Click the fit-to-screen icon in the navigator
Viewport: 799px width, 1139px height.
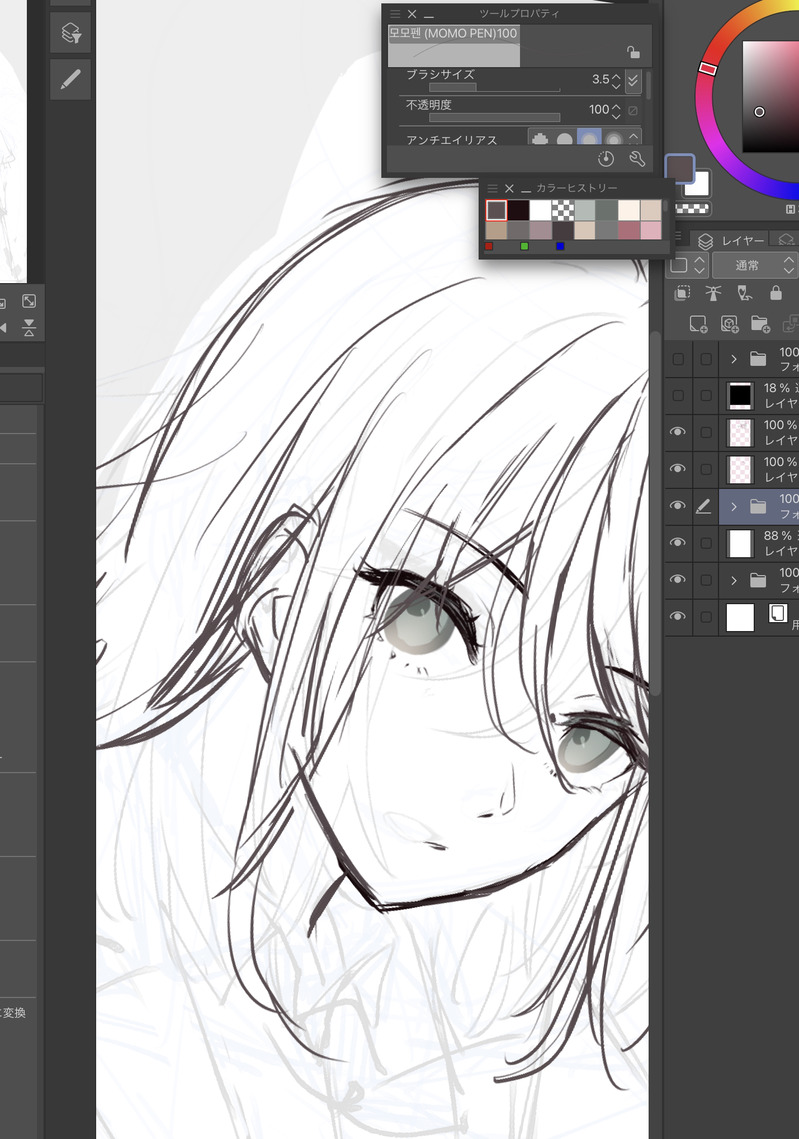click(x=29, y=301)
